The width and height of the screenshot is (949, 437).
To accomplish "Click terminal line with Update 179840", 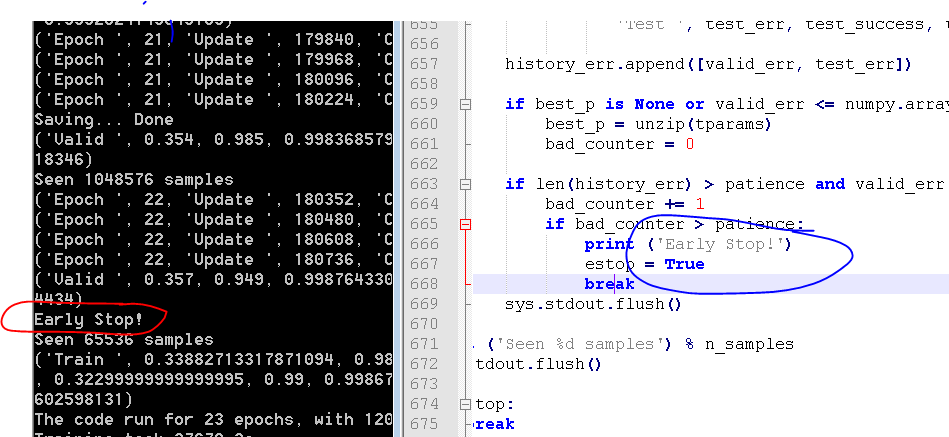I will (213, 39).
